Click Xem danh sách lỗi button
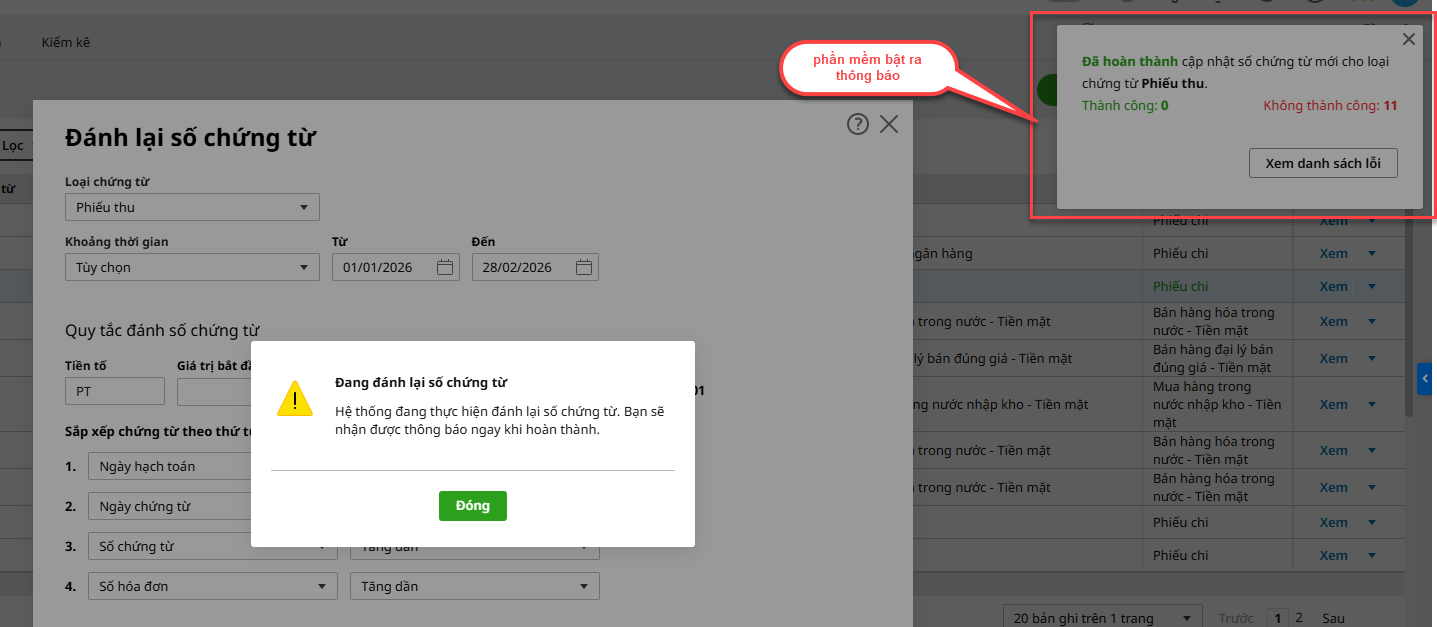1437x627 pixels. click(x=1322, y=163)
